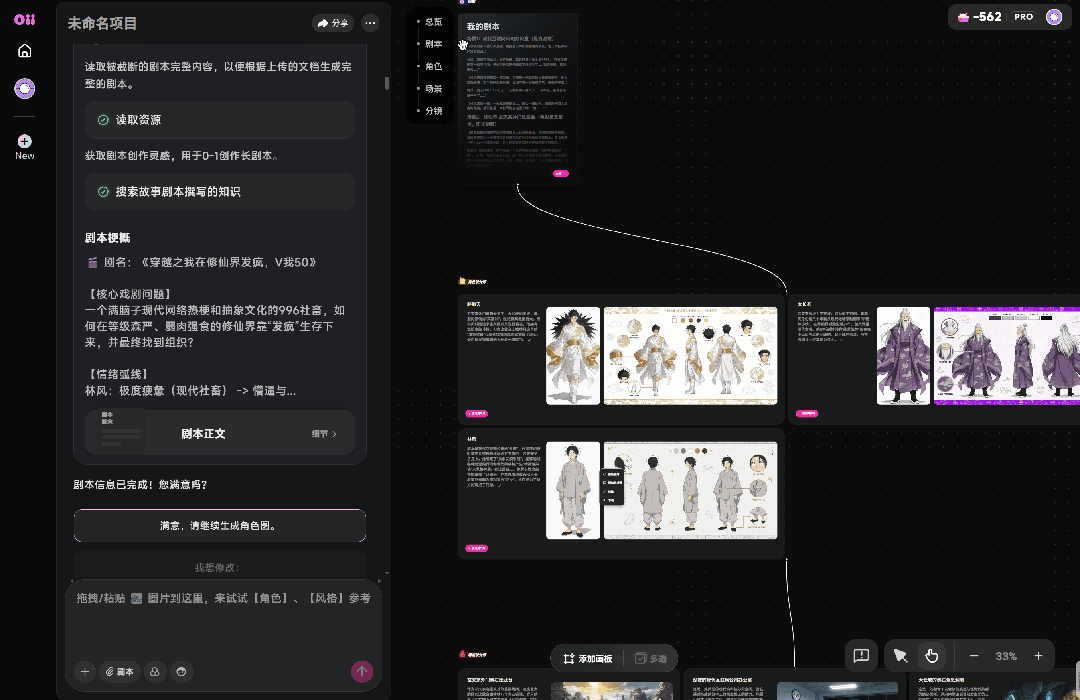Open the 我的剧本 card on canvas

517,98
